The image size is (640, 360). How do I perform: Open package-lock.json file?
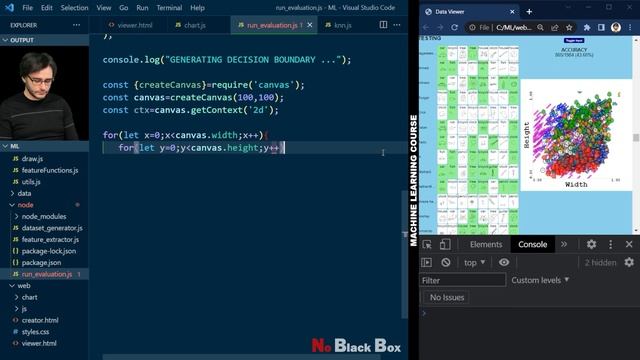pyautogui.click(x=49, y=251)
